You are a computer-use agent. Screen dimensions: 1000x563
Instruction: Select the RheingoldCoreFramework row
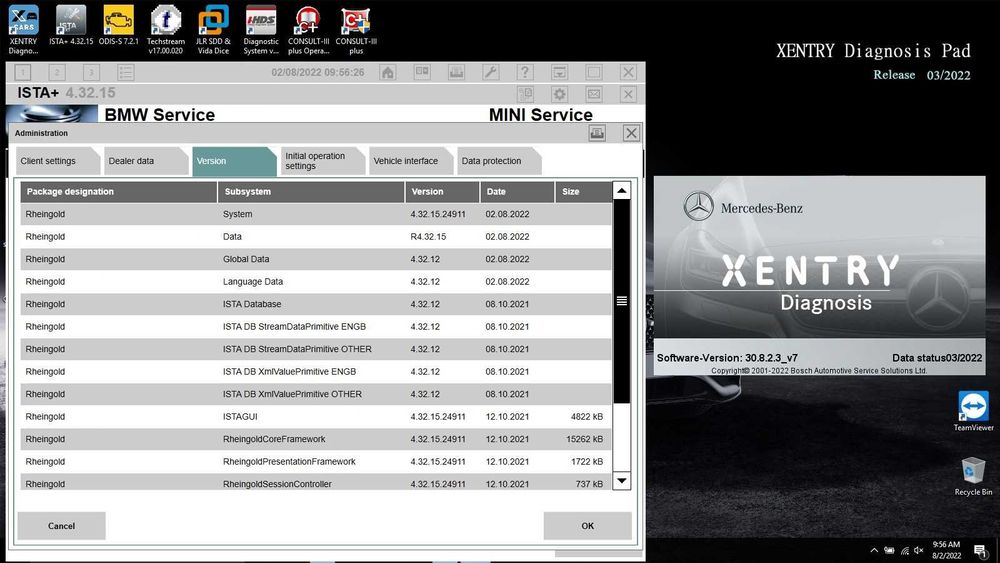316,439
